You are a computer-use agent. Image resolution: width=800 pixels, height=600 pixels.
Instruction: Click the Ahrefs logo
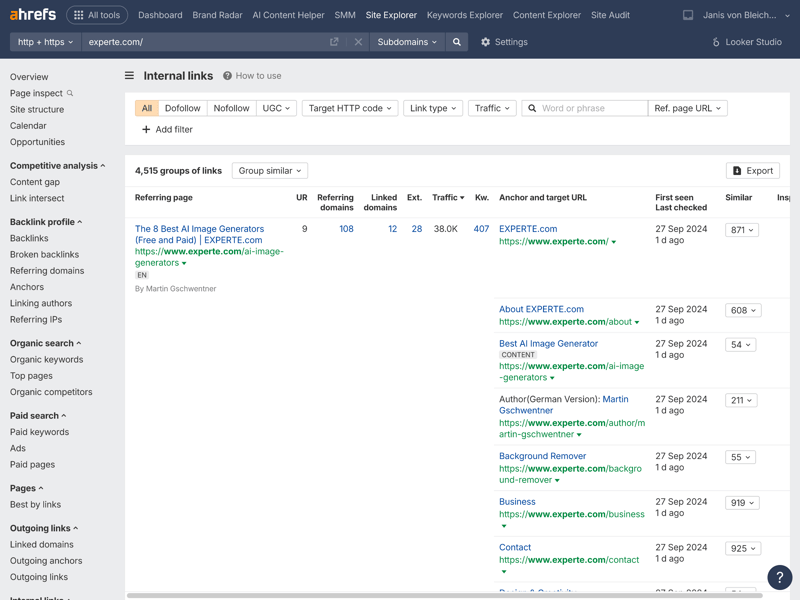(34, 15)
